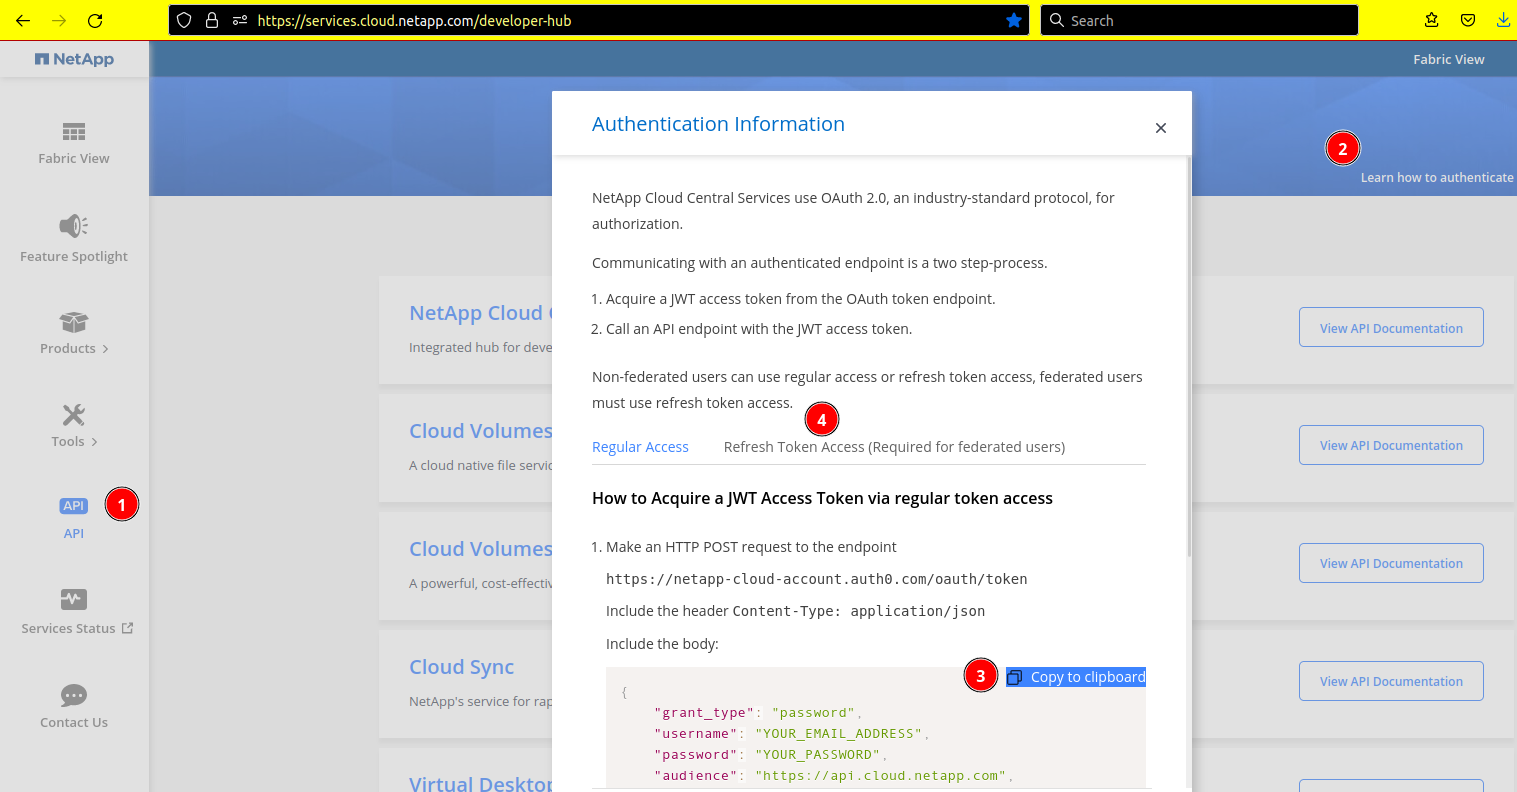Click the NetApp Cloud card title
Screen dimensions: 1517x792
pos(480,313)
